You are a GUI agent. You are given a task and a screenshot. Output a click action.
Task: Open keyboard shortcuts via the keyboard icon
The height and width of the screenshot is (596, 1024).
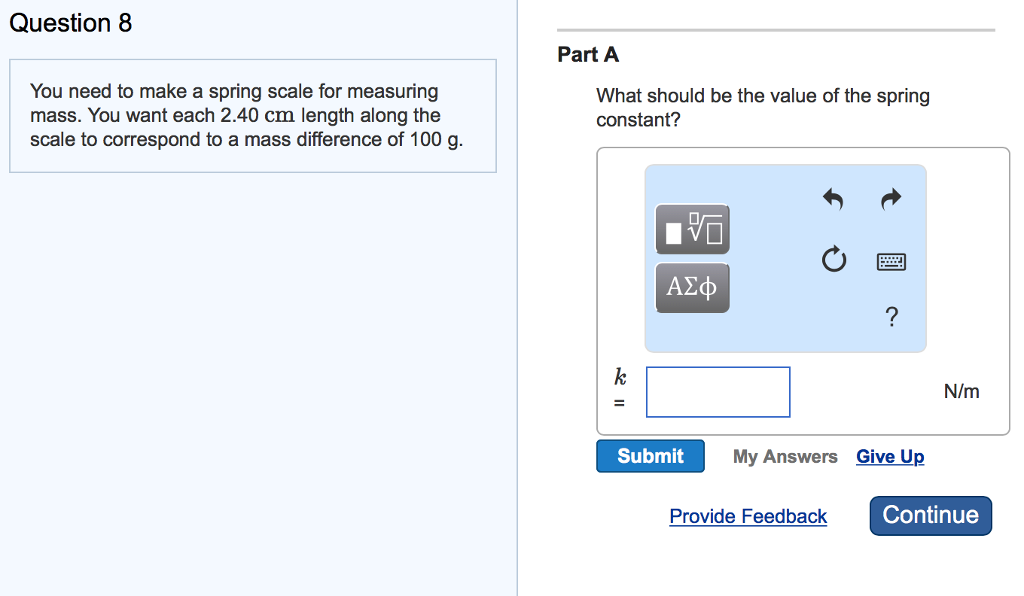click(x=890, y=261)
